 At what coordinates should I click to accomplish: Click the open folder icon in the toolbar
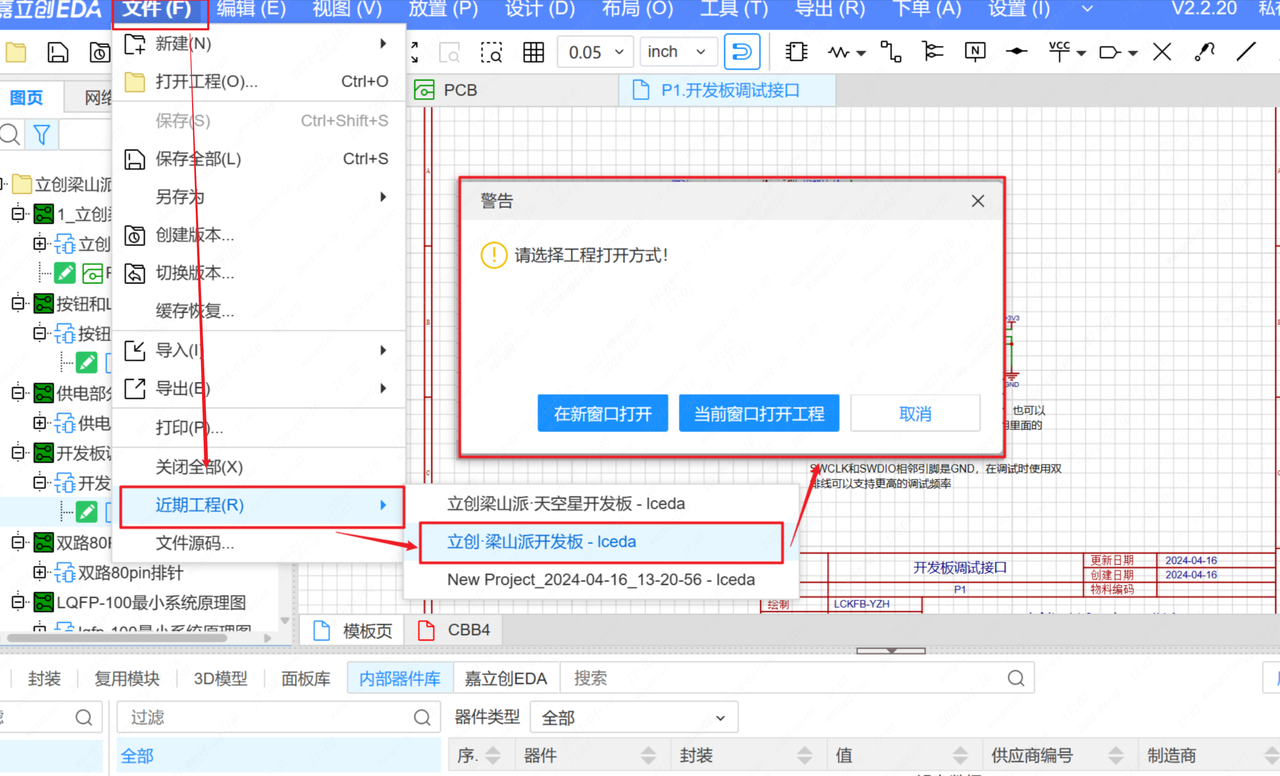click(x=16, y=52)
